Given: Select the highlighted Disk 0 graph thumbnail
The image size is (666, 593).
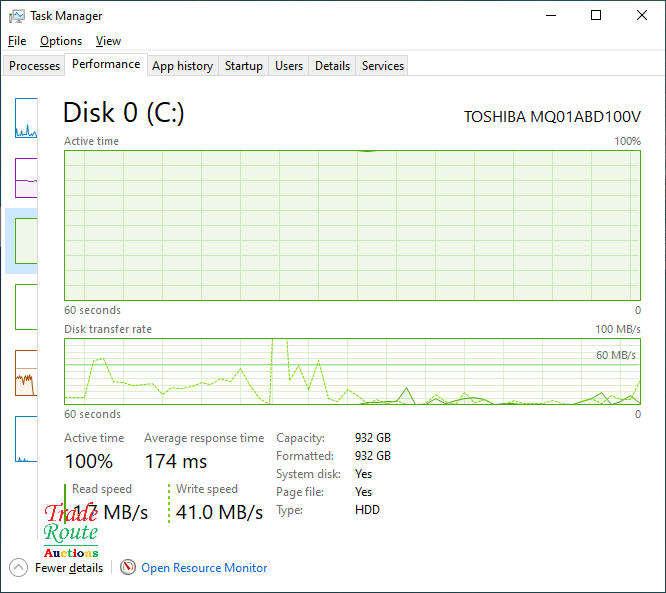Looking at the screenshot, I should (26, 241).
